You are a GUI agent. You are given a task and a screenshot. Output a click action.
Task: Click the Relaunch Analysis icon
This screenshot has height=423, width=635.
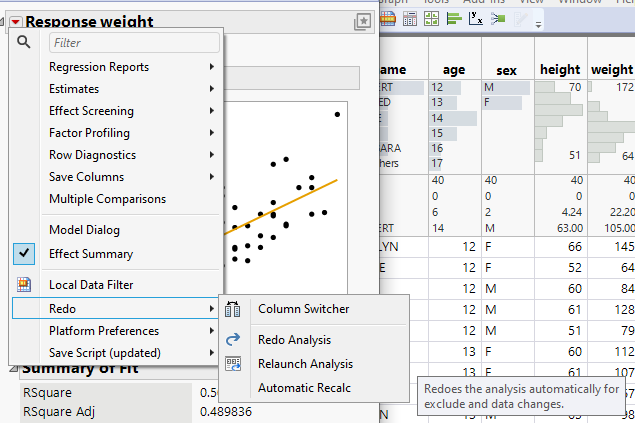pos(233,364)
